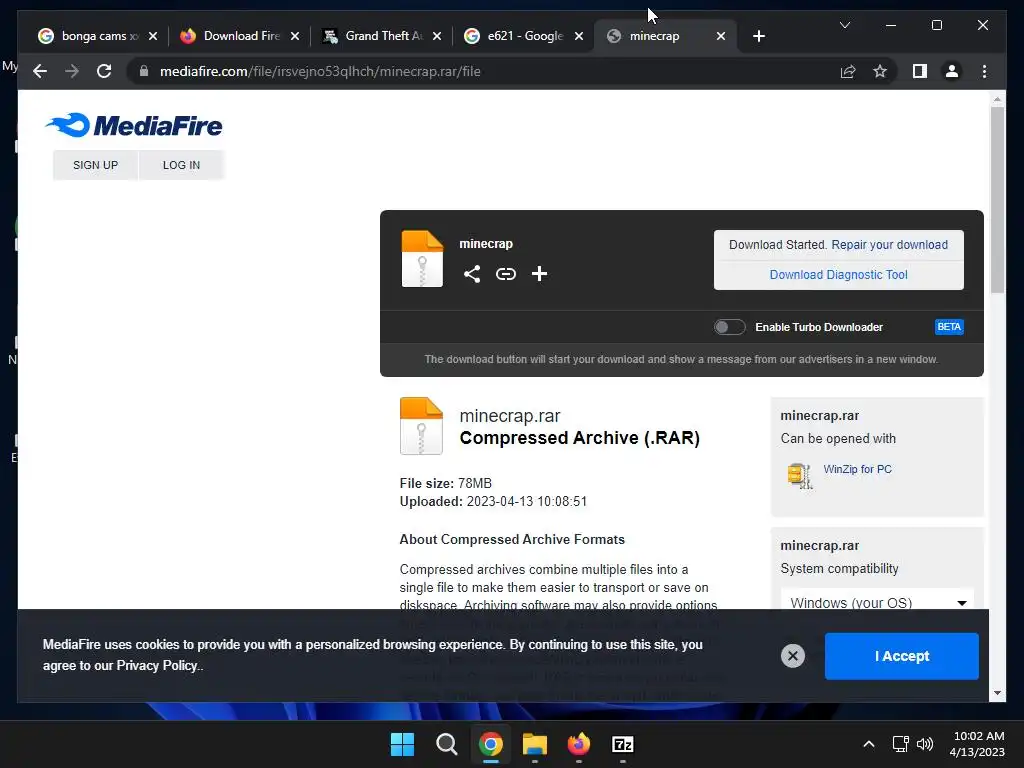Click Chrome icon in taskbar
The image size is (1024, 768).
coord(490,744)
